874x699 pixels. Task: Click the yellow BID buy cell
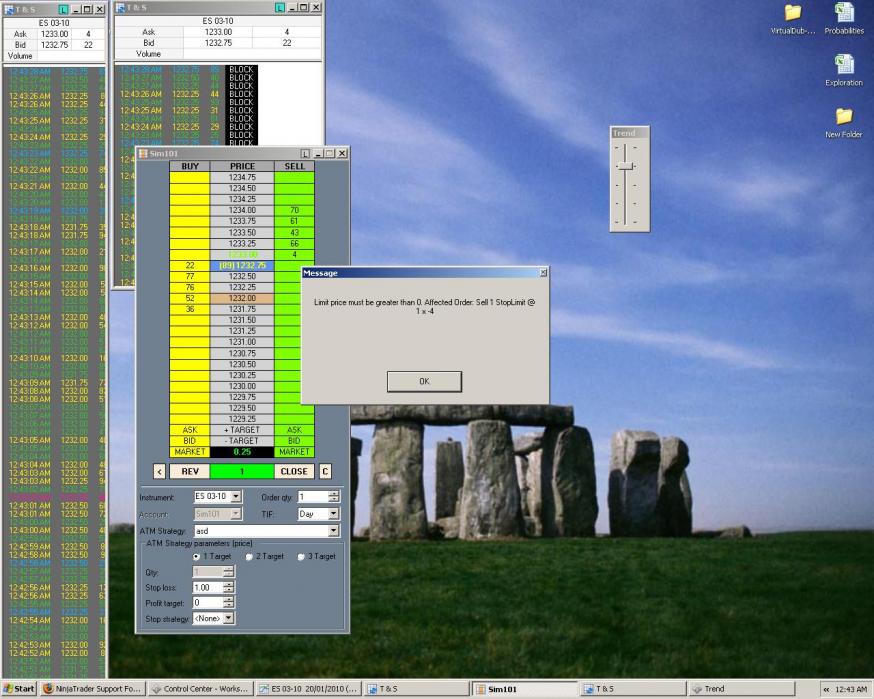click(190, 441)
